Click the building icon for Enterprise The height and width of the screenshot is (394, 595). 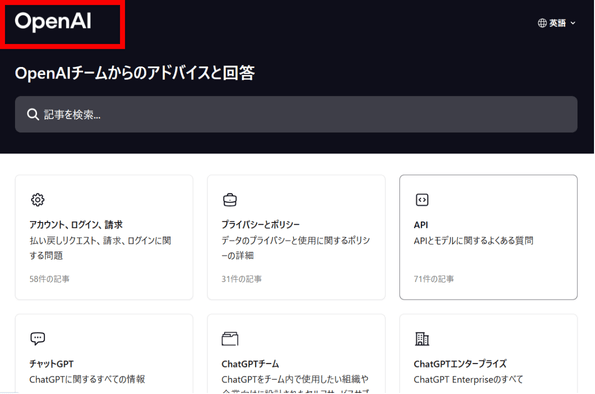pos(422,339)
